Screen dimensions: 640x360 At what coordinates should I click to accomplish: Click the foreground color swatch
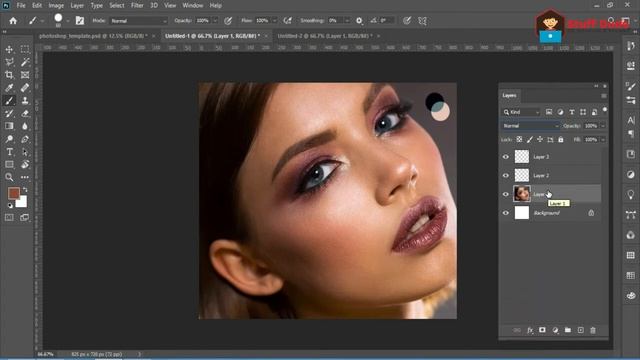coord(13,193)
